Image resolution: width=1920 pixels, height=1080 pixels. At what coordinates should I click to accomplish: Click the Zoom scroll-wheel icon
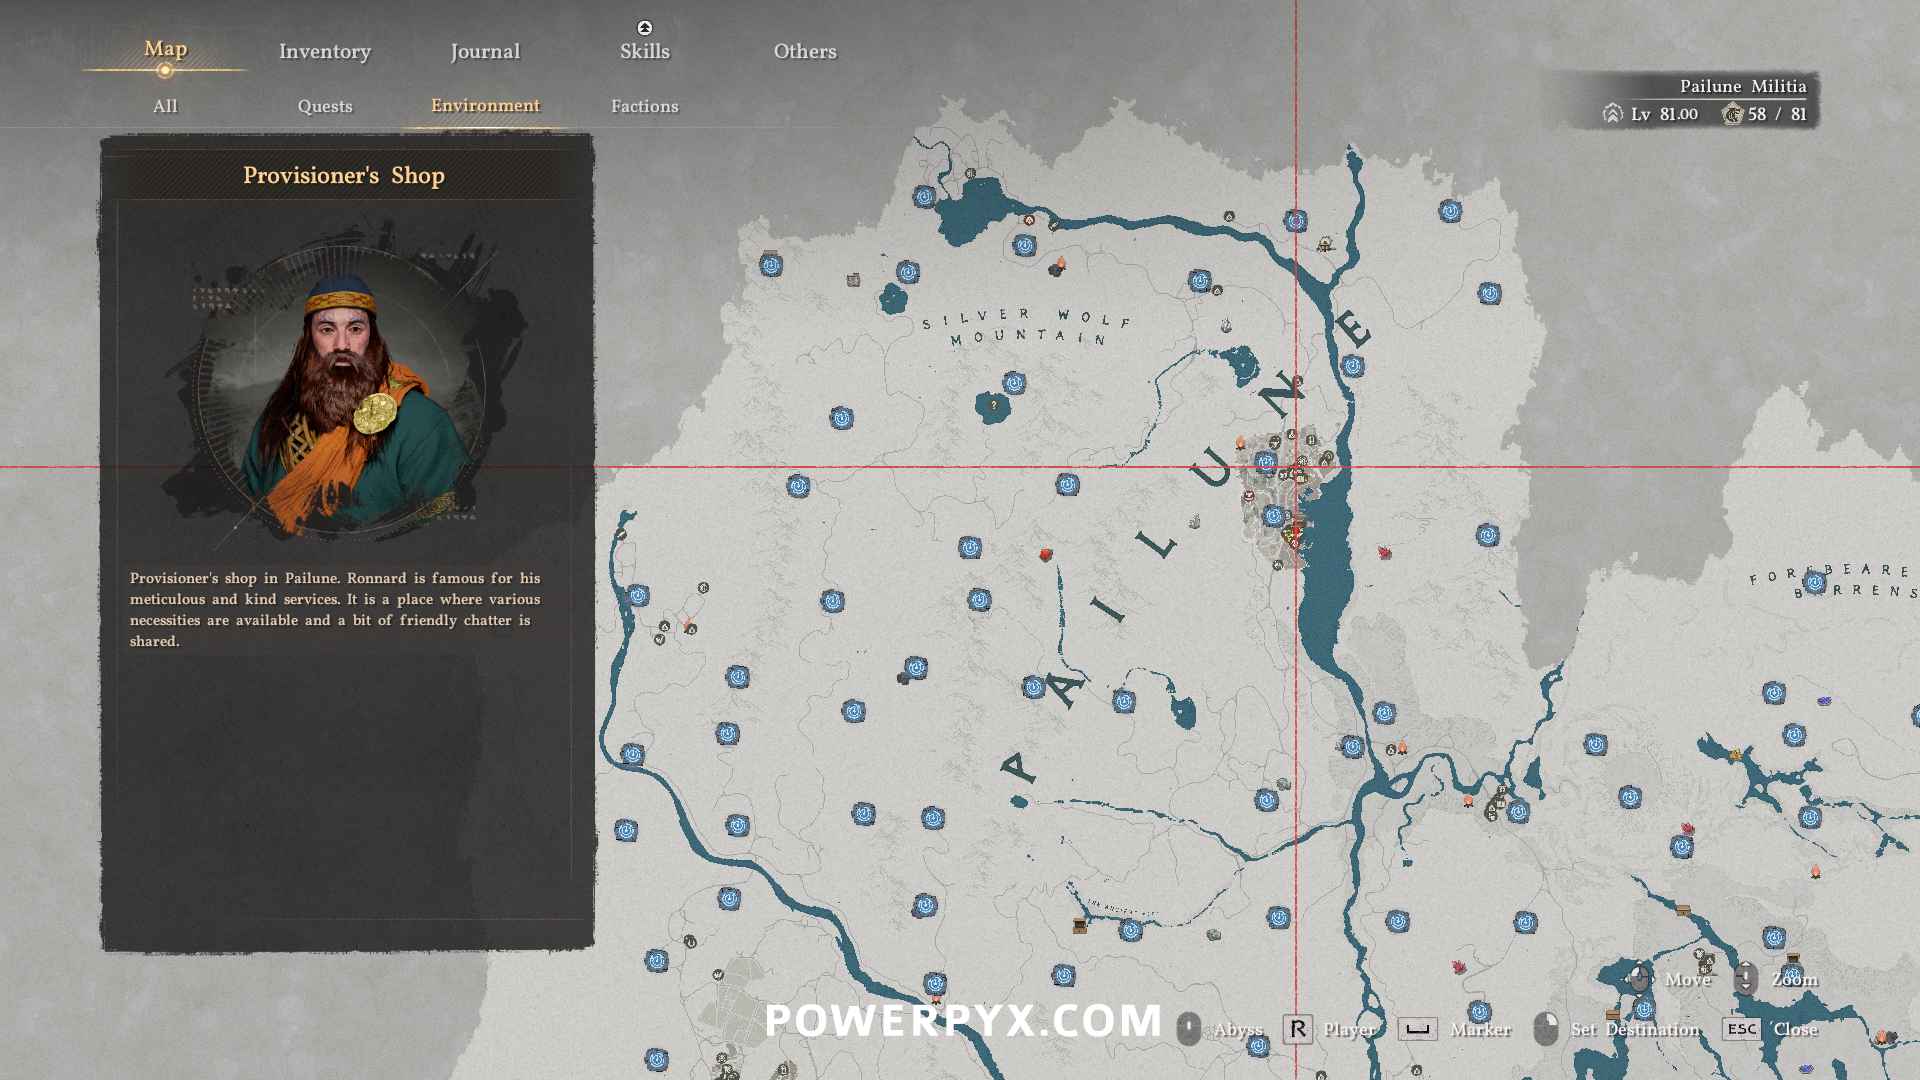[1745, 979]
